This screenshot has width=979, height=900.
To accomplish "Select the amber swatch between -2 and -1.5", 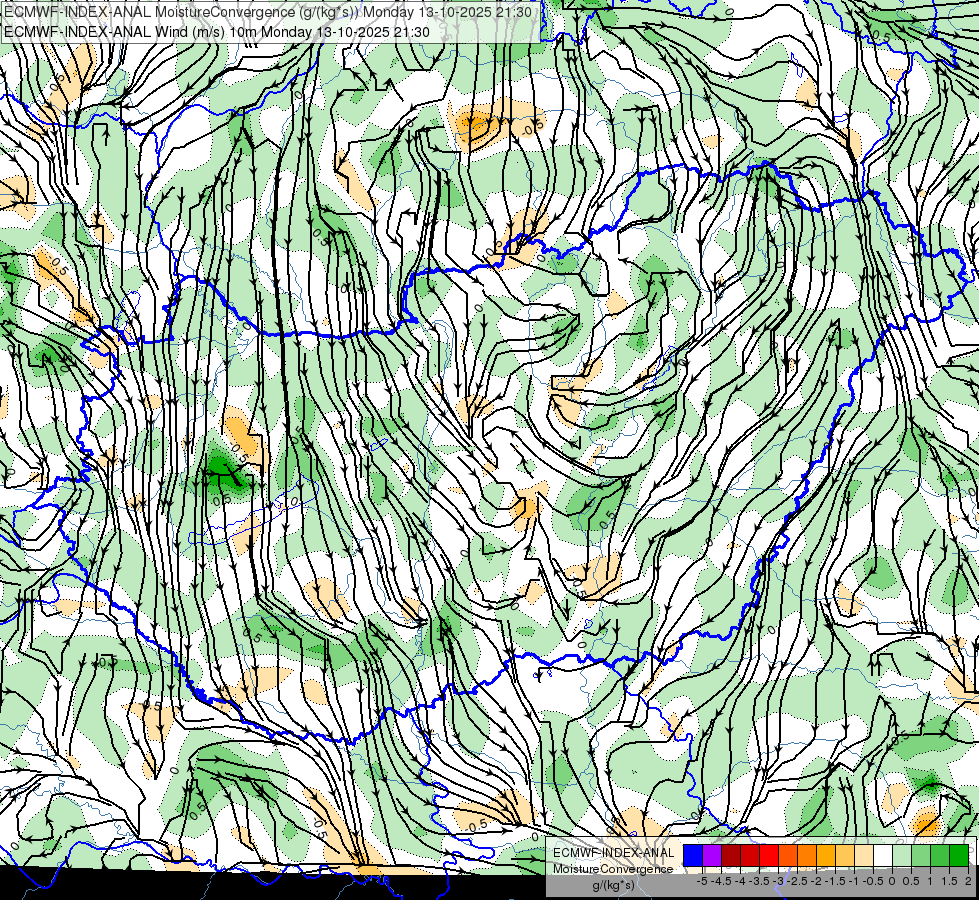I will coord(826,856).
